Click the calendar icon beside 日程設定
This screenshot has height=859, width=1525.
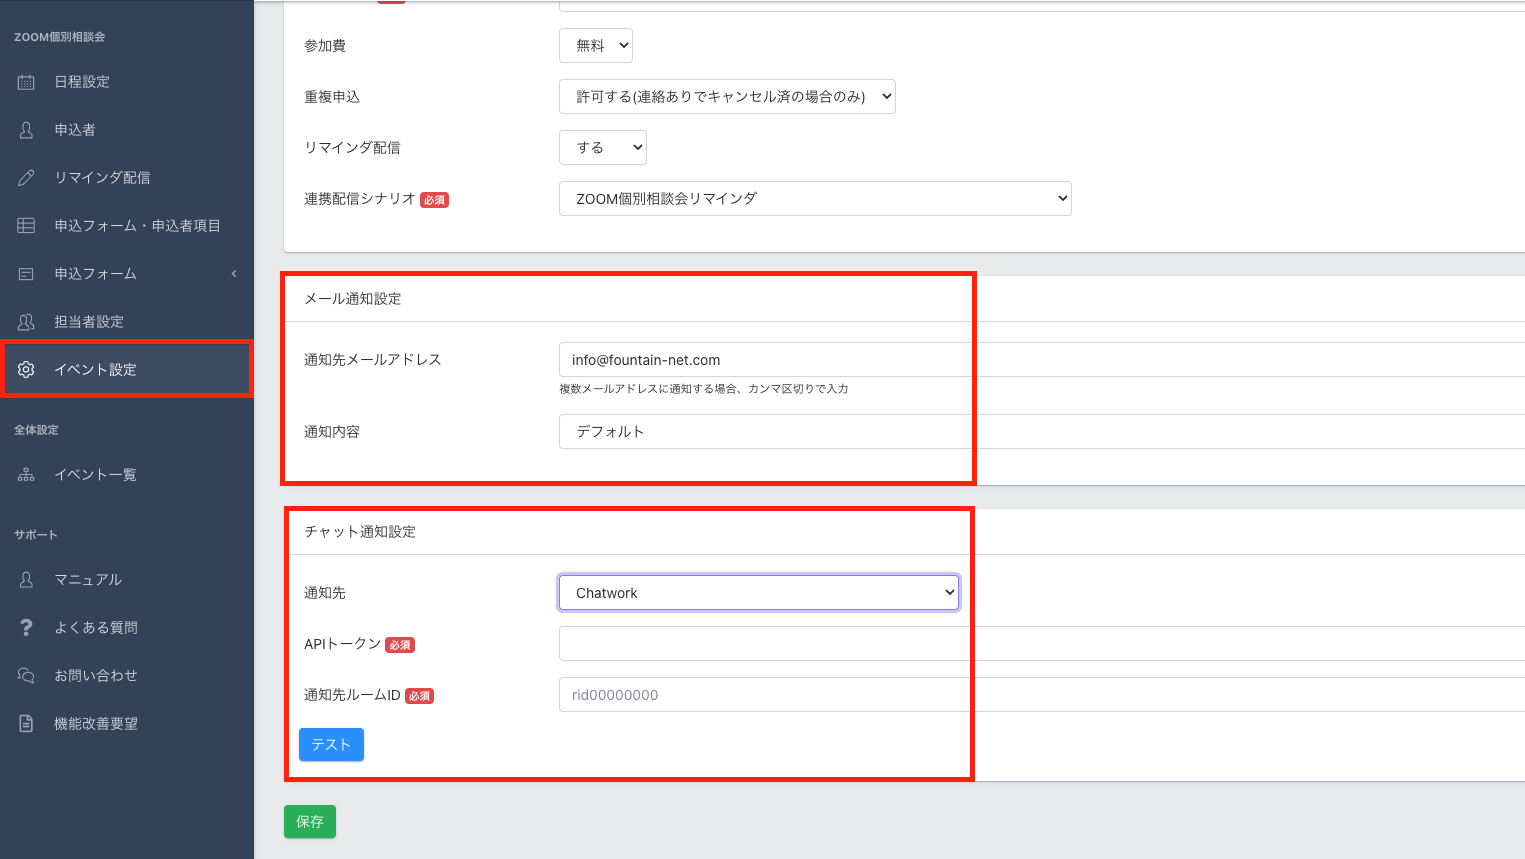26,82
